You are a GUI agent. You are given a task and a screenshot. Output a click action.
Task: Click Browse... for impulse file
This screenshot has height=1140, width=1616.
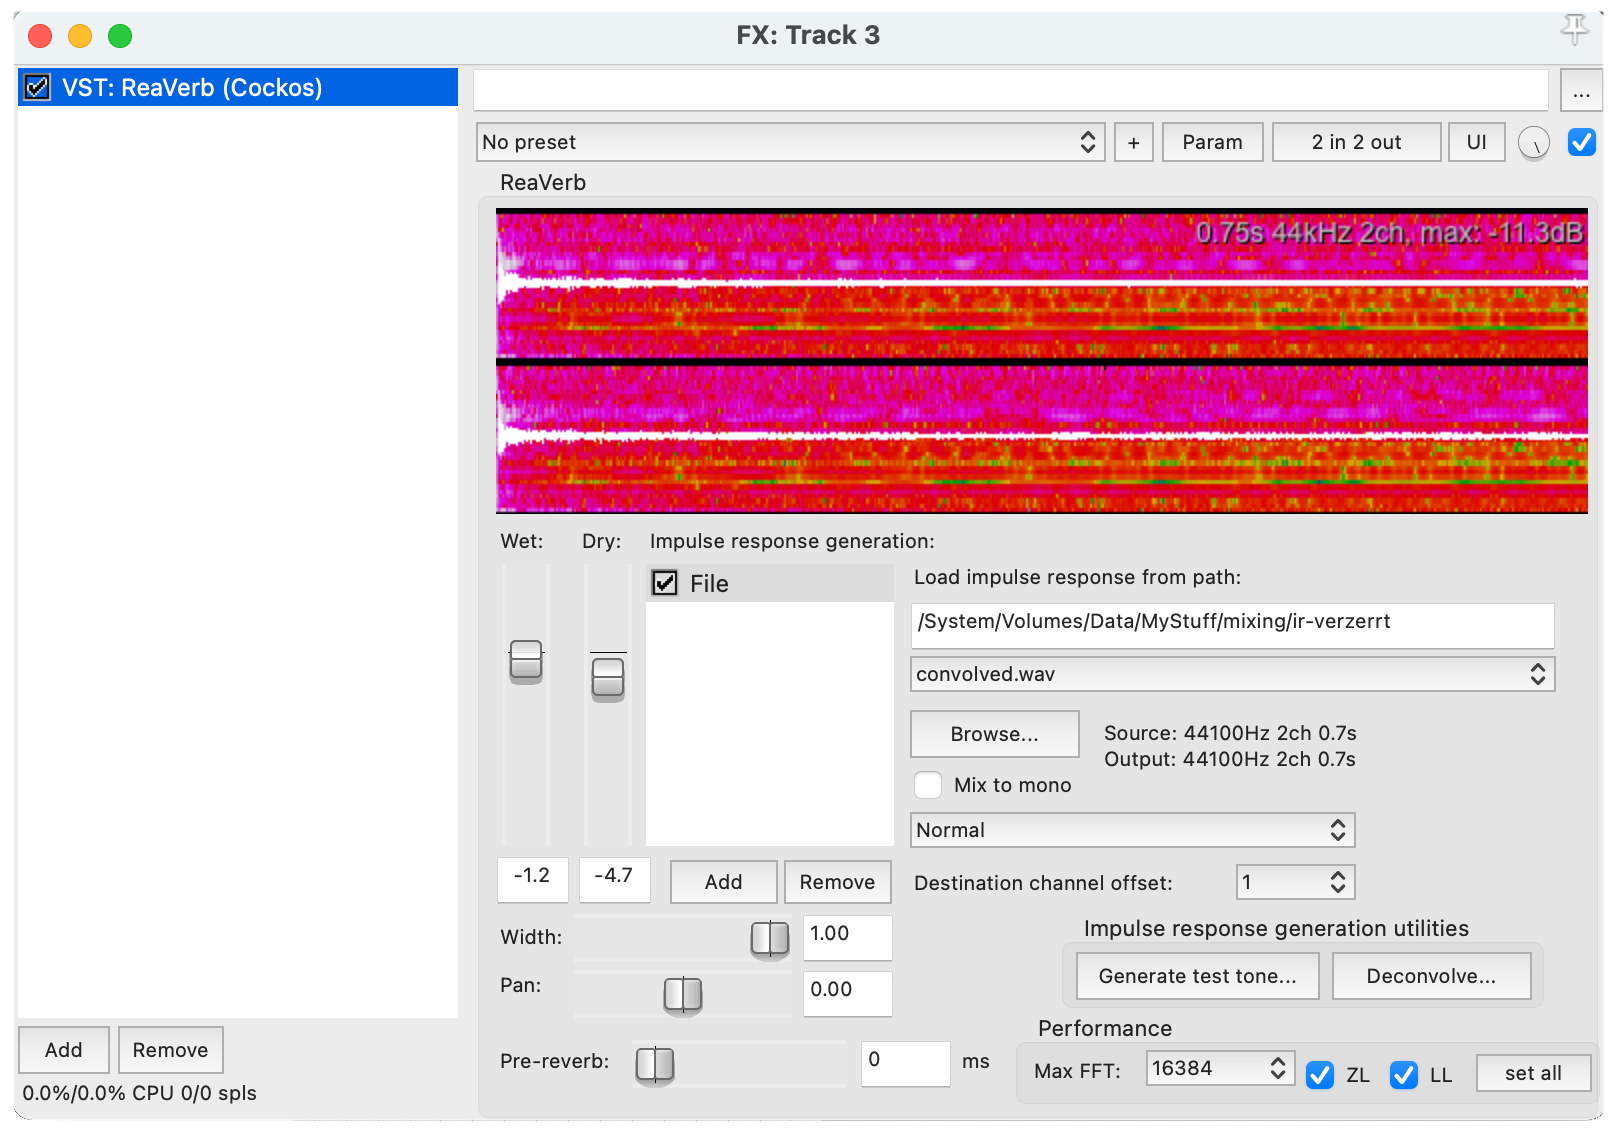994,734
